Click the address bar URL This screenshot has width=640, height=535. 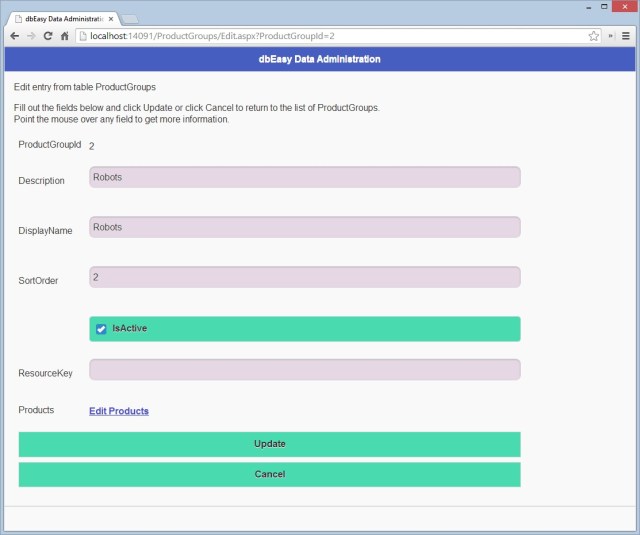(212, 36)
